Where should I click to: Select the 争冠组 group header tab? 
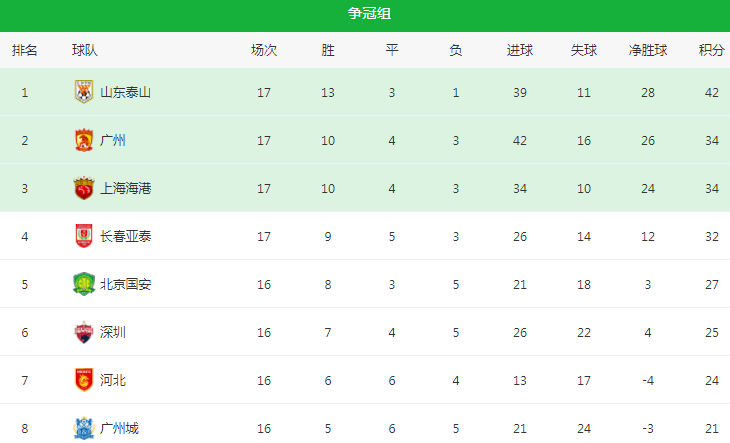click(369, 13)
